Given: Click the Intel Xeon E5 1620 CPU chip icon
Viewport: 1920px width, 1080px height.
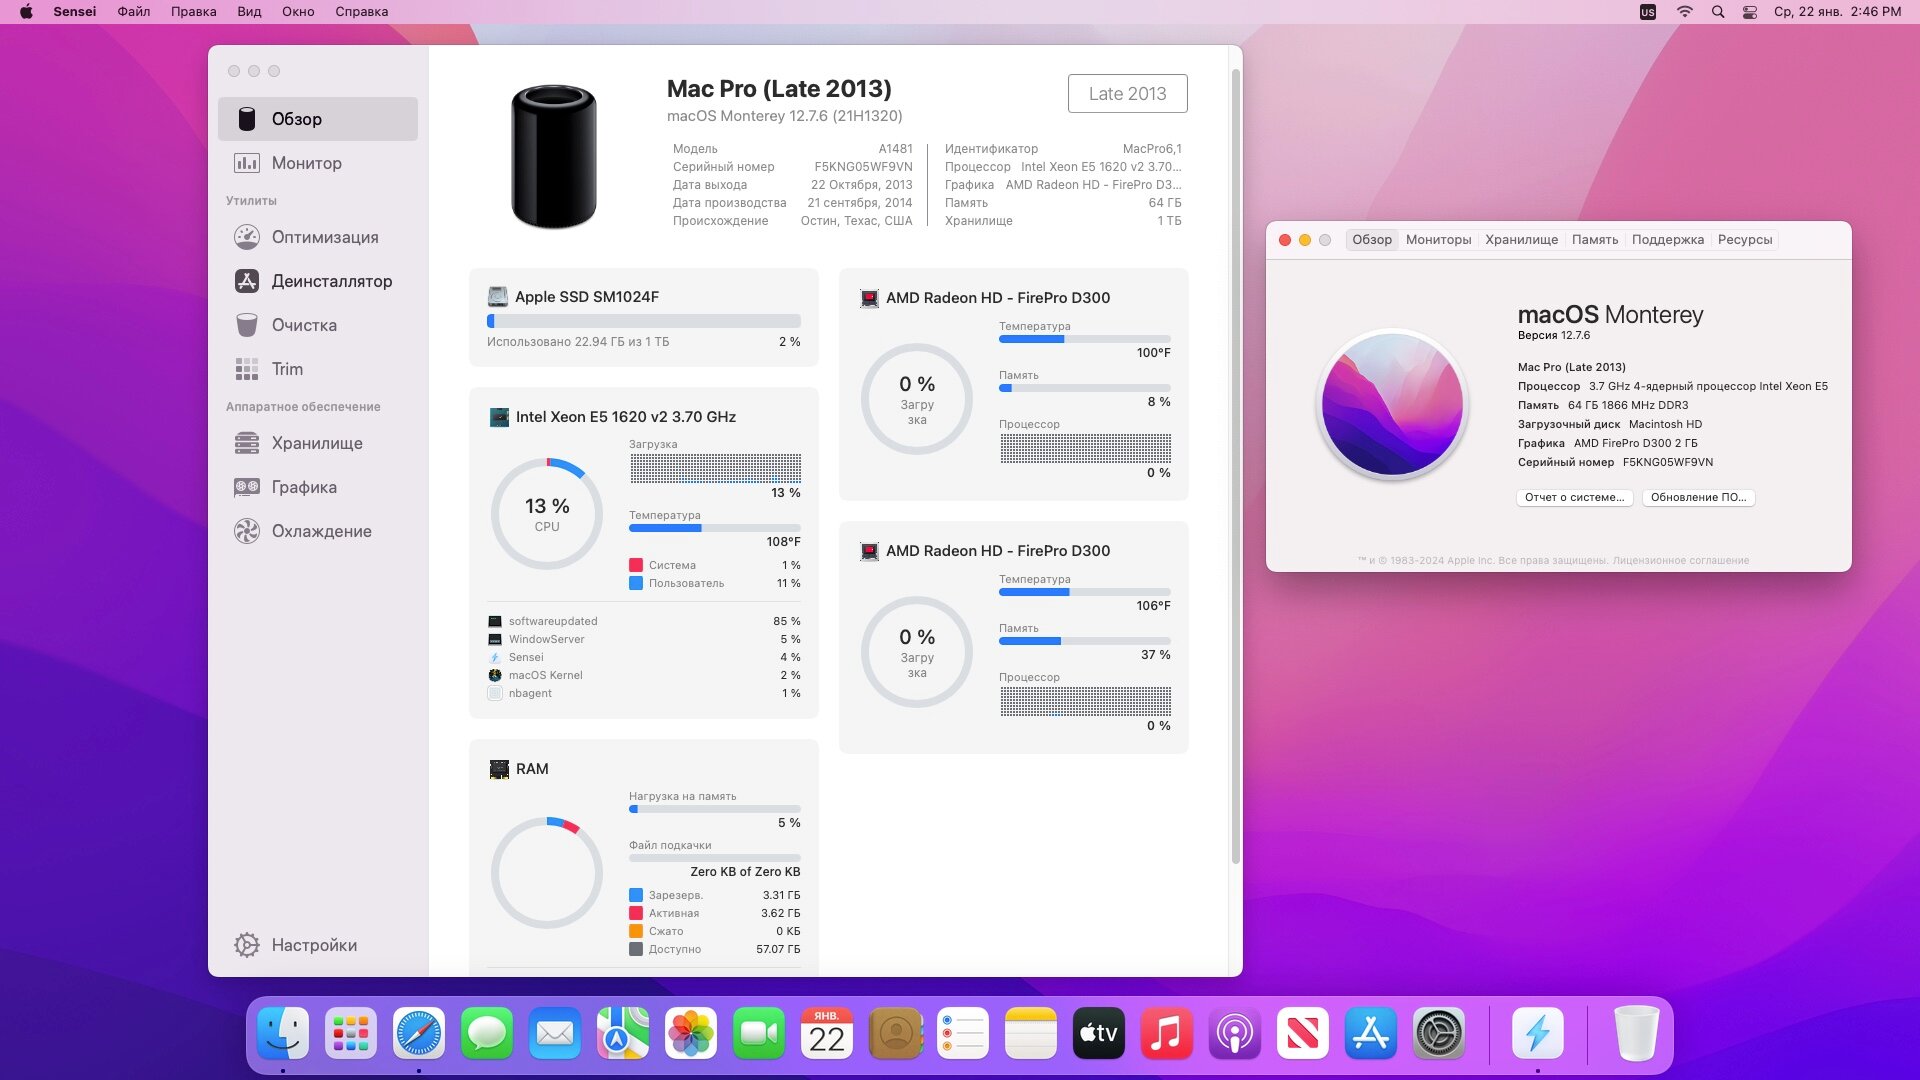Looking at the screenshot, I should coord(498,417).
